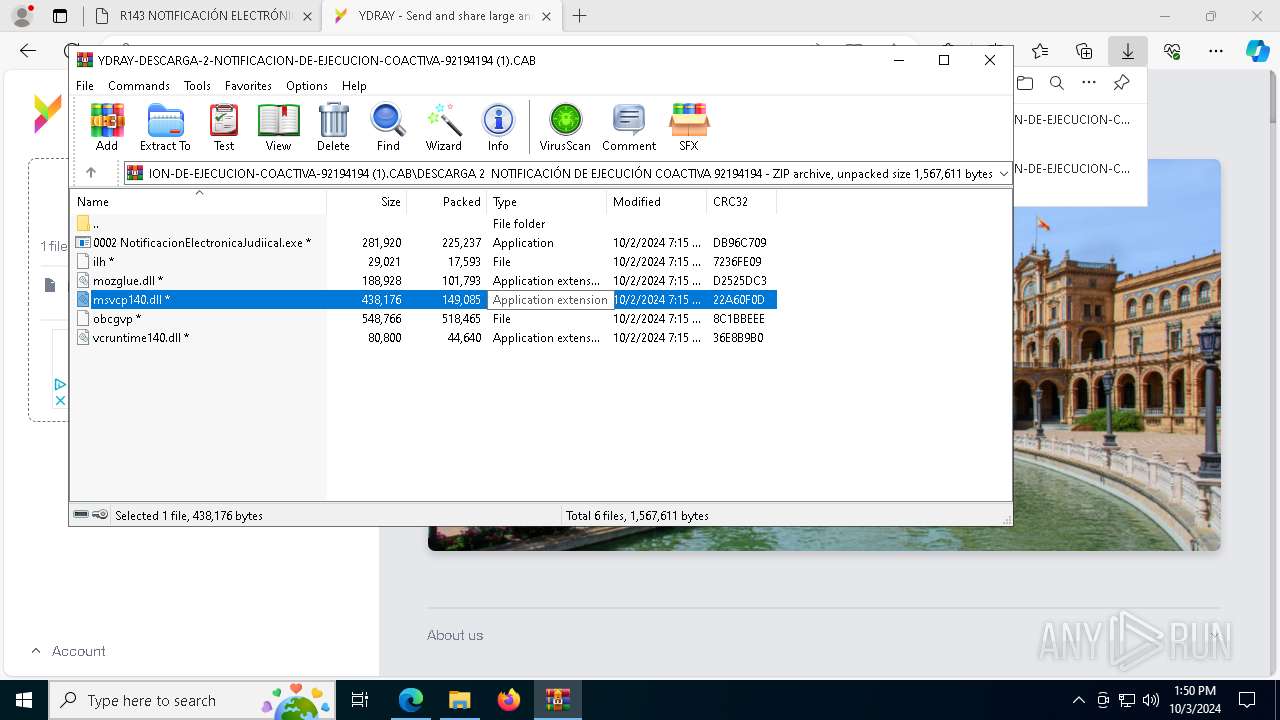Sort by the Packed column header
This screenshot has width=1280, height=720.
point(446,202)
